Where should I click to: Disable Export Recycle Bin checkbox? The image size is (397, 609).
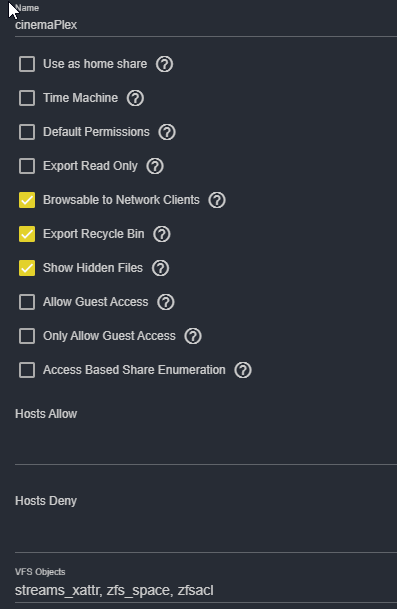tap(27, 234)
